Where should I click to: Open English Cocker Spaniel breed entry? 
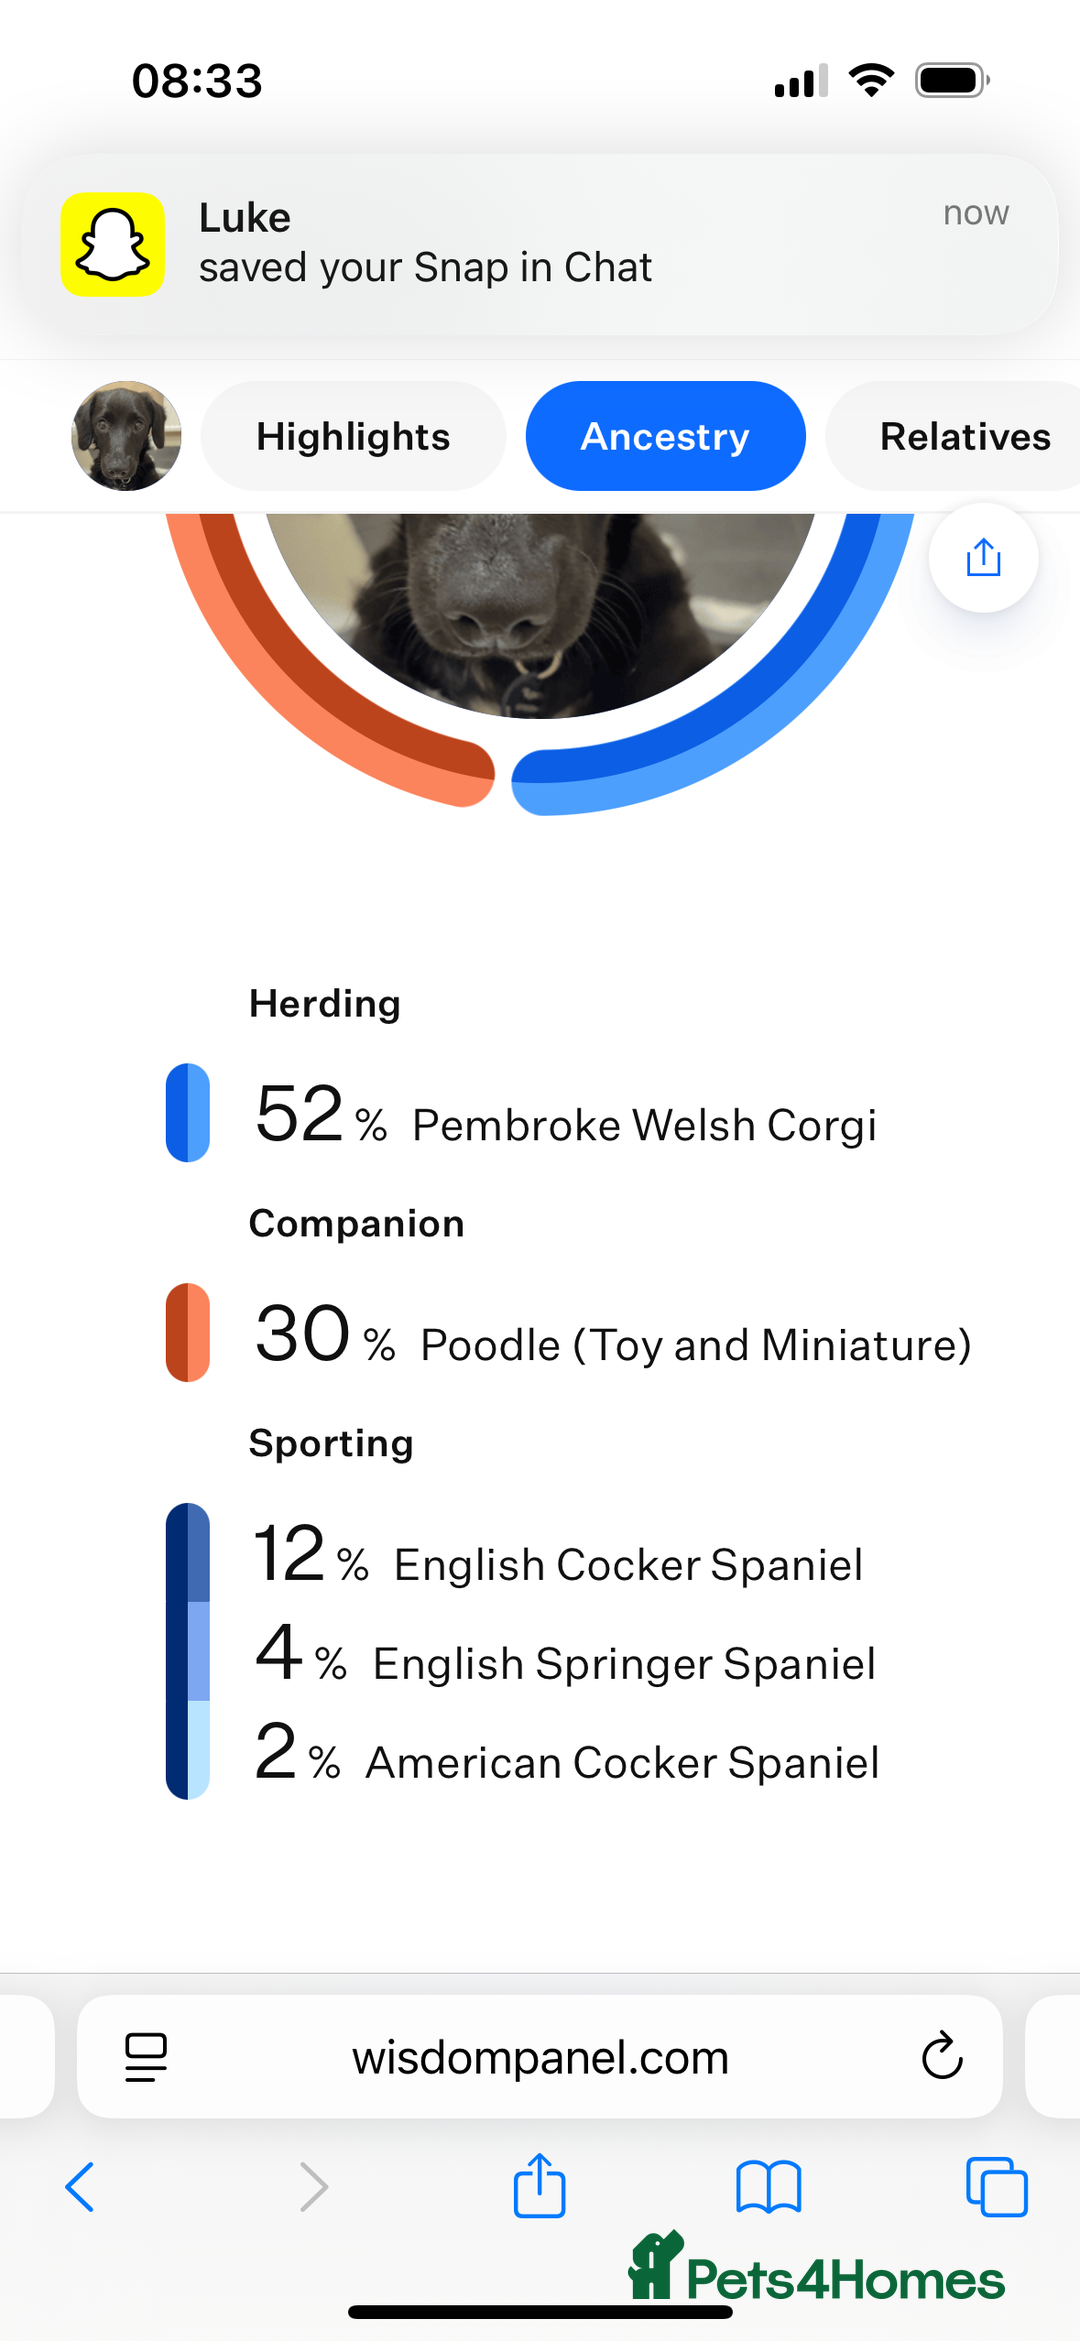(x=628, y=1565)
